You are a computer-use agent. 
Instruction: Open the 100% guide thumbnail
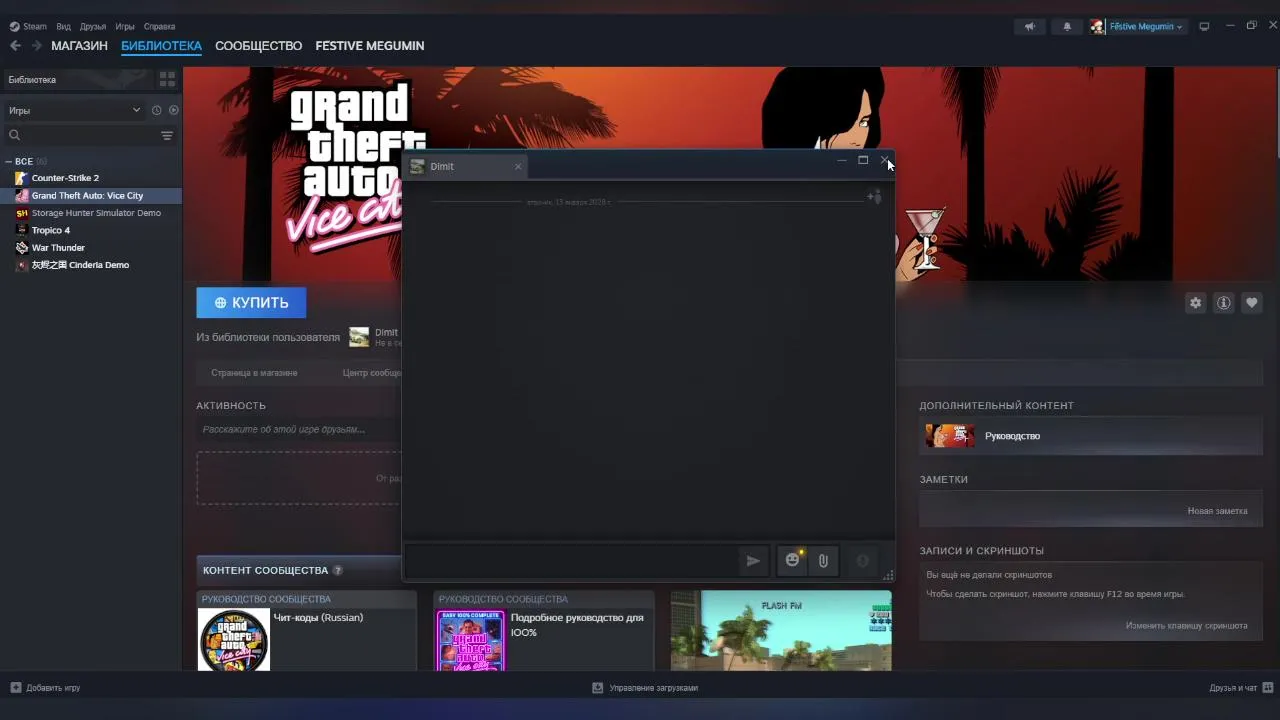coord(471,640)
